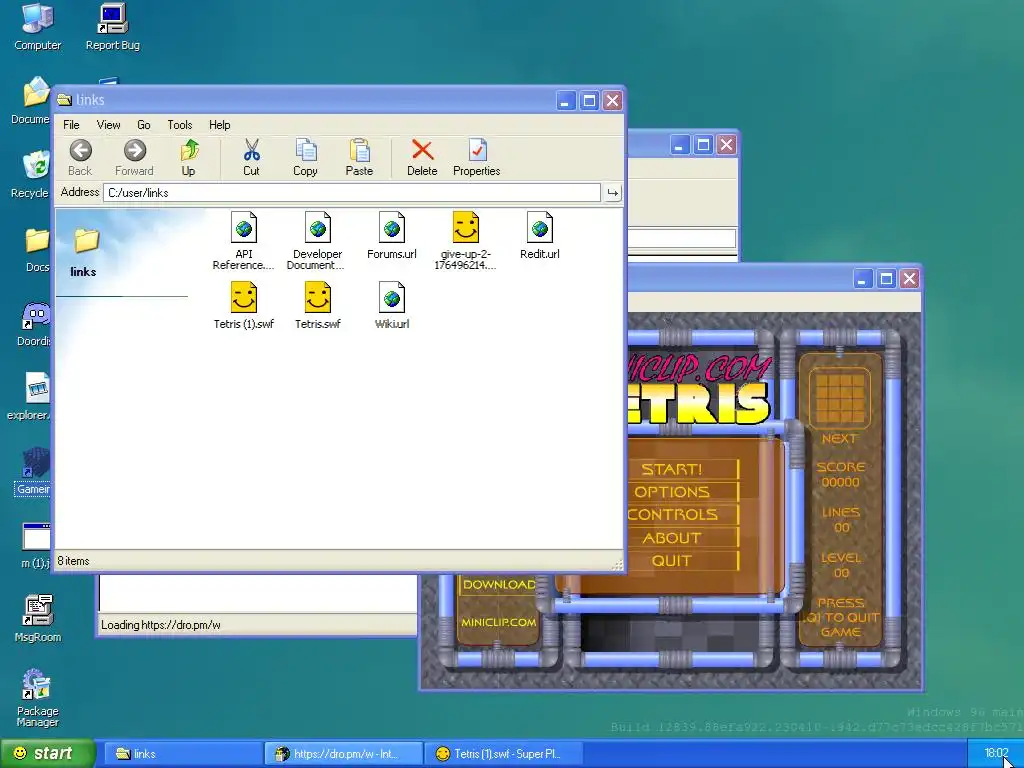This screenshot has width=1024, height=768.
Task: Click the selected Game desktop icon
Action: [x=33, y=471]
